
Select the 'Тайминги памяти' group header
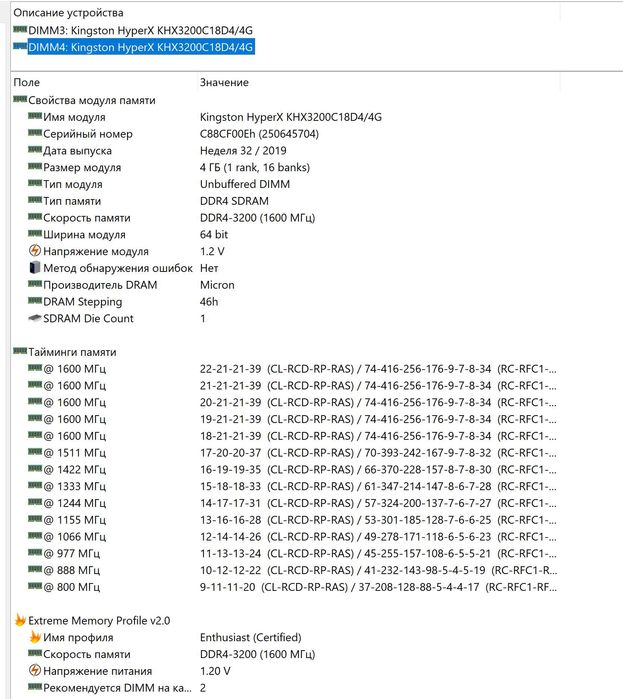72,352
